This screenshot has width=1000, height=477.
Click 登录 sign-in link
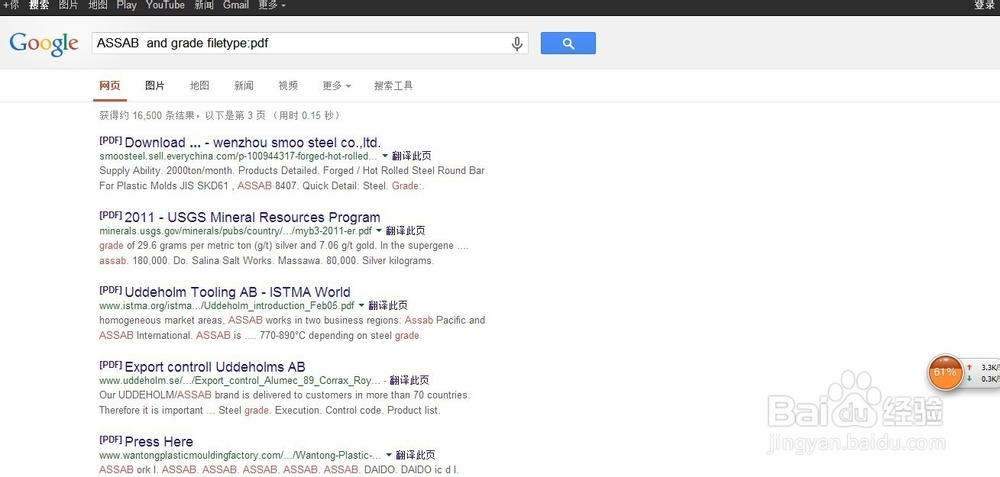click(x=984, y=5)
